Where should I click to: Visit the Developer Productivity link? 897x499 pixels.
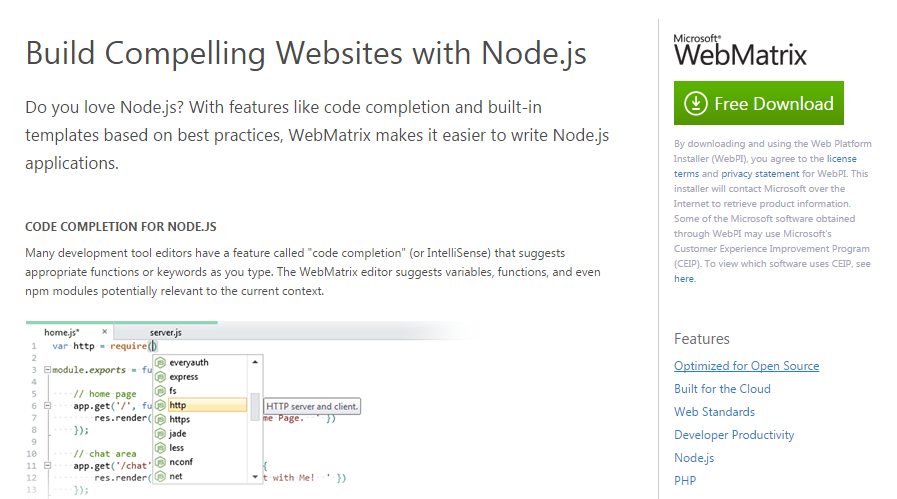tap(734, 434)
